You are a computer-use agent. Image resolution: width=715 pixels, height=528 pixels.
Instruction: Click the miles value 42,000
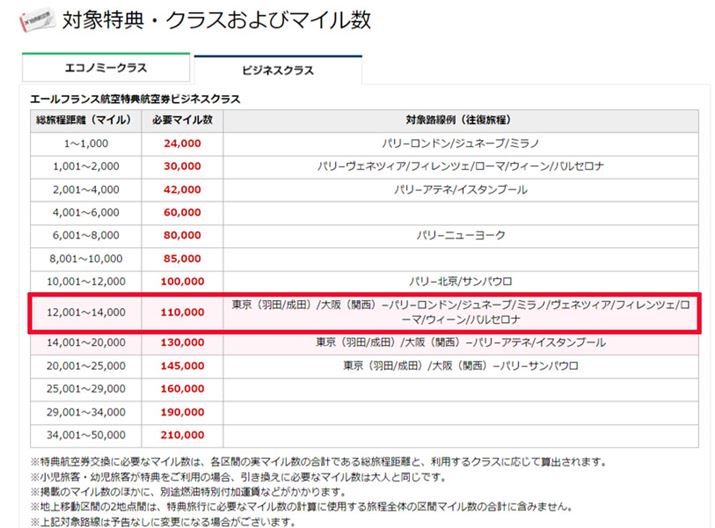[x=182, y=190]
